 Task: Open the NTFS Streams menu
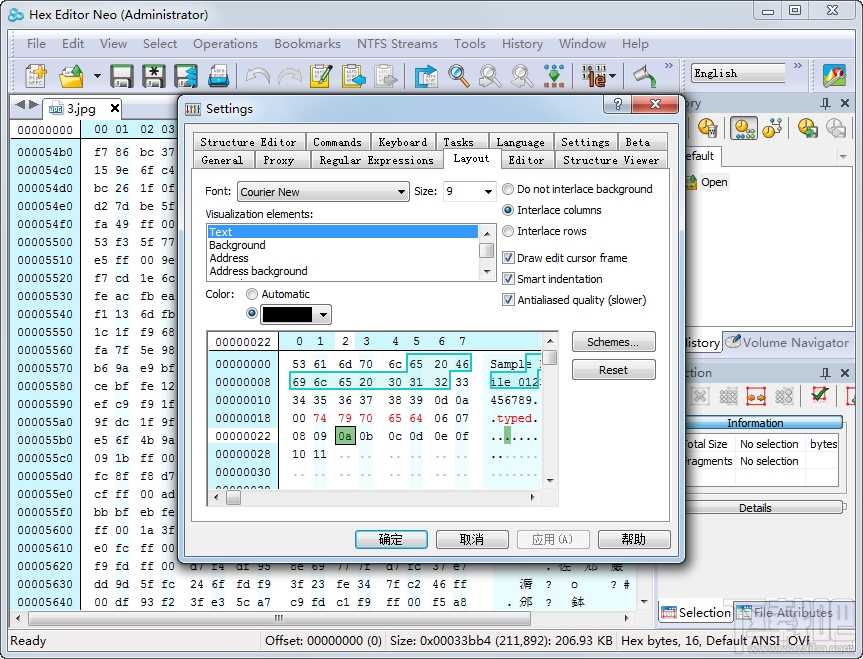[397, 44]
